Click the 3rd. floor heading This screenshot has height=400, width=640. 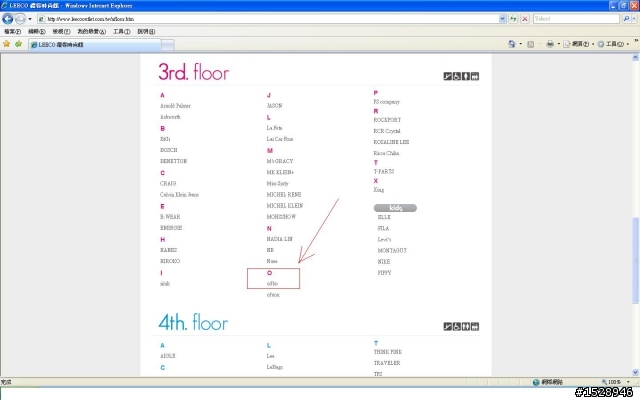coord(193,72)
